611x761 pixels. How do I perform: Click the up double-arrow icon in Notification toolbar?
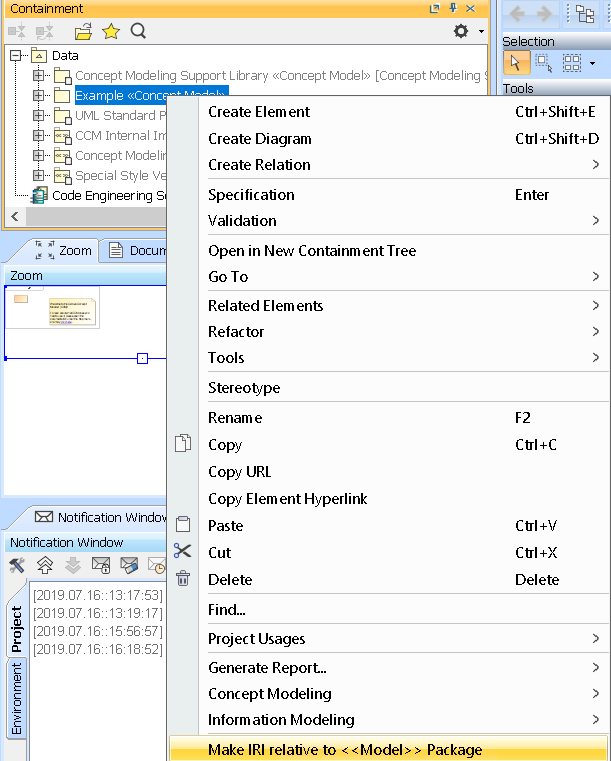click(x=45, y=565)
